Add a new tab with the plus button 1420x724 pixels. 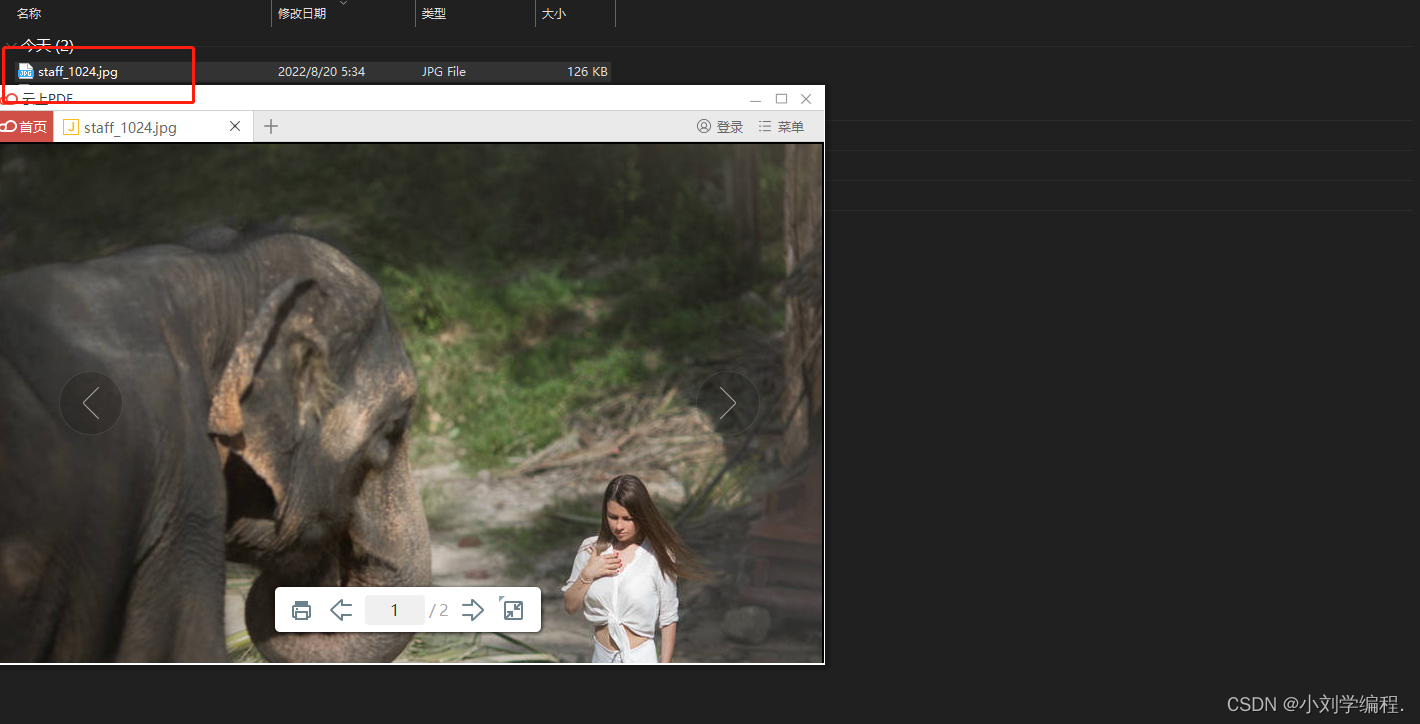[x=270, y=126]
